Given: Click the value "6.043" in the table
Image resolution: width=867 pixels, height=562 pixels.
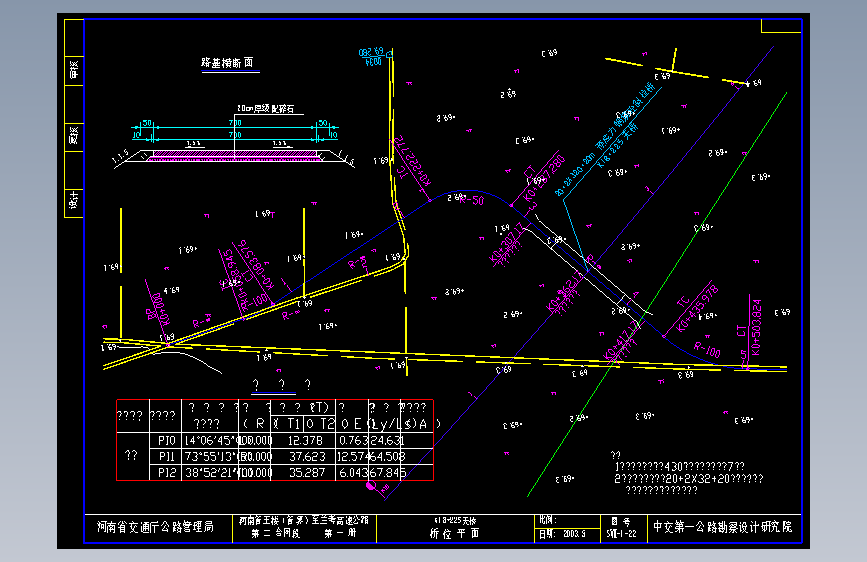Looking at the screenshot, I should [x=353, y=472].
